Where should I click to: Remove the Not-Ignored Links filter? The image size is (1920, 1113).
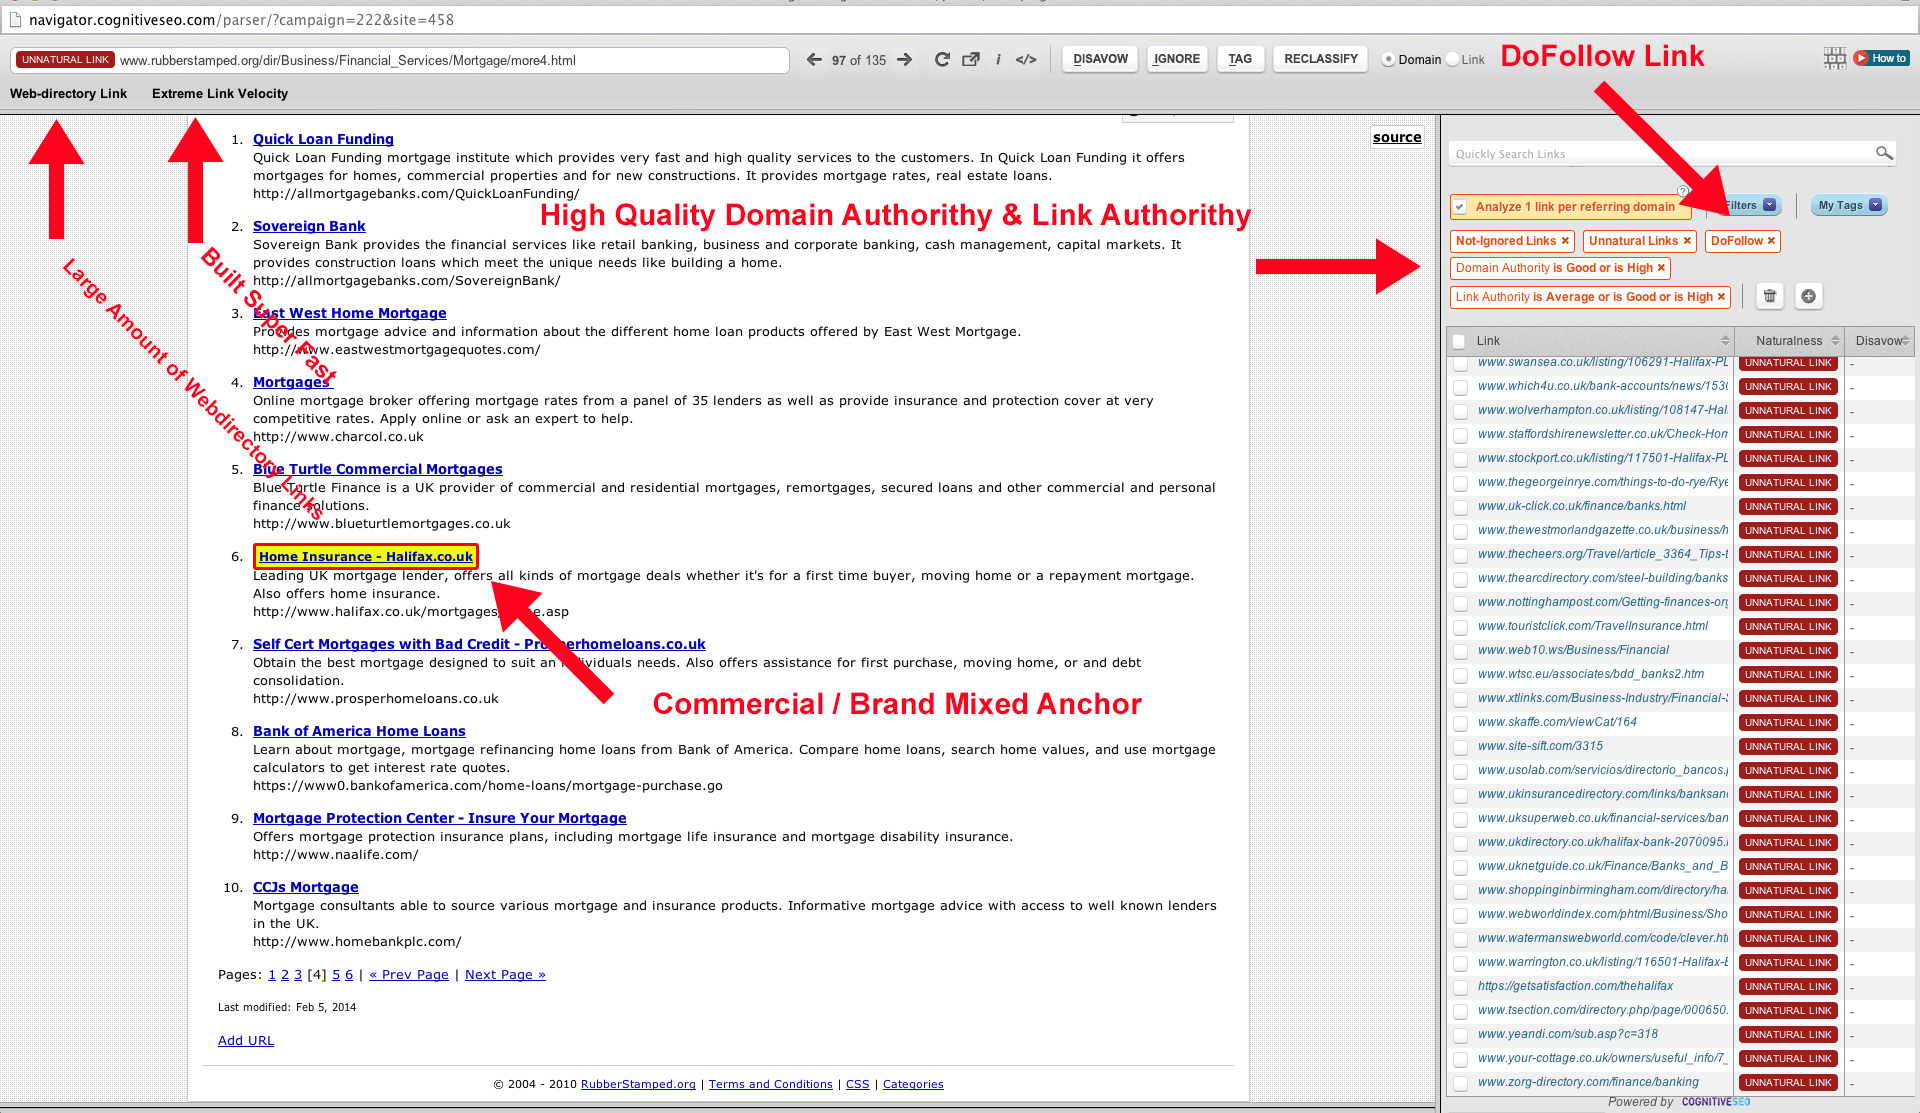click(x=1565, y=241)
